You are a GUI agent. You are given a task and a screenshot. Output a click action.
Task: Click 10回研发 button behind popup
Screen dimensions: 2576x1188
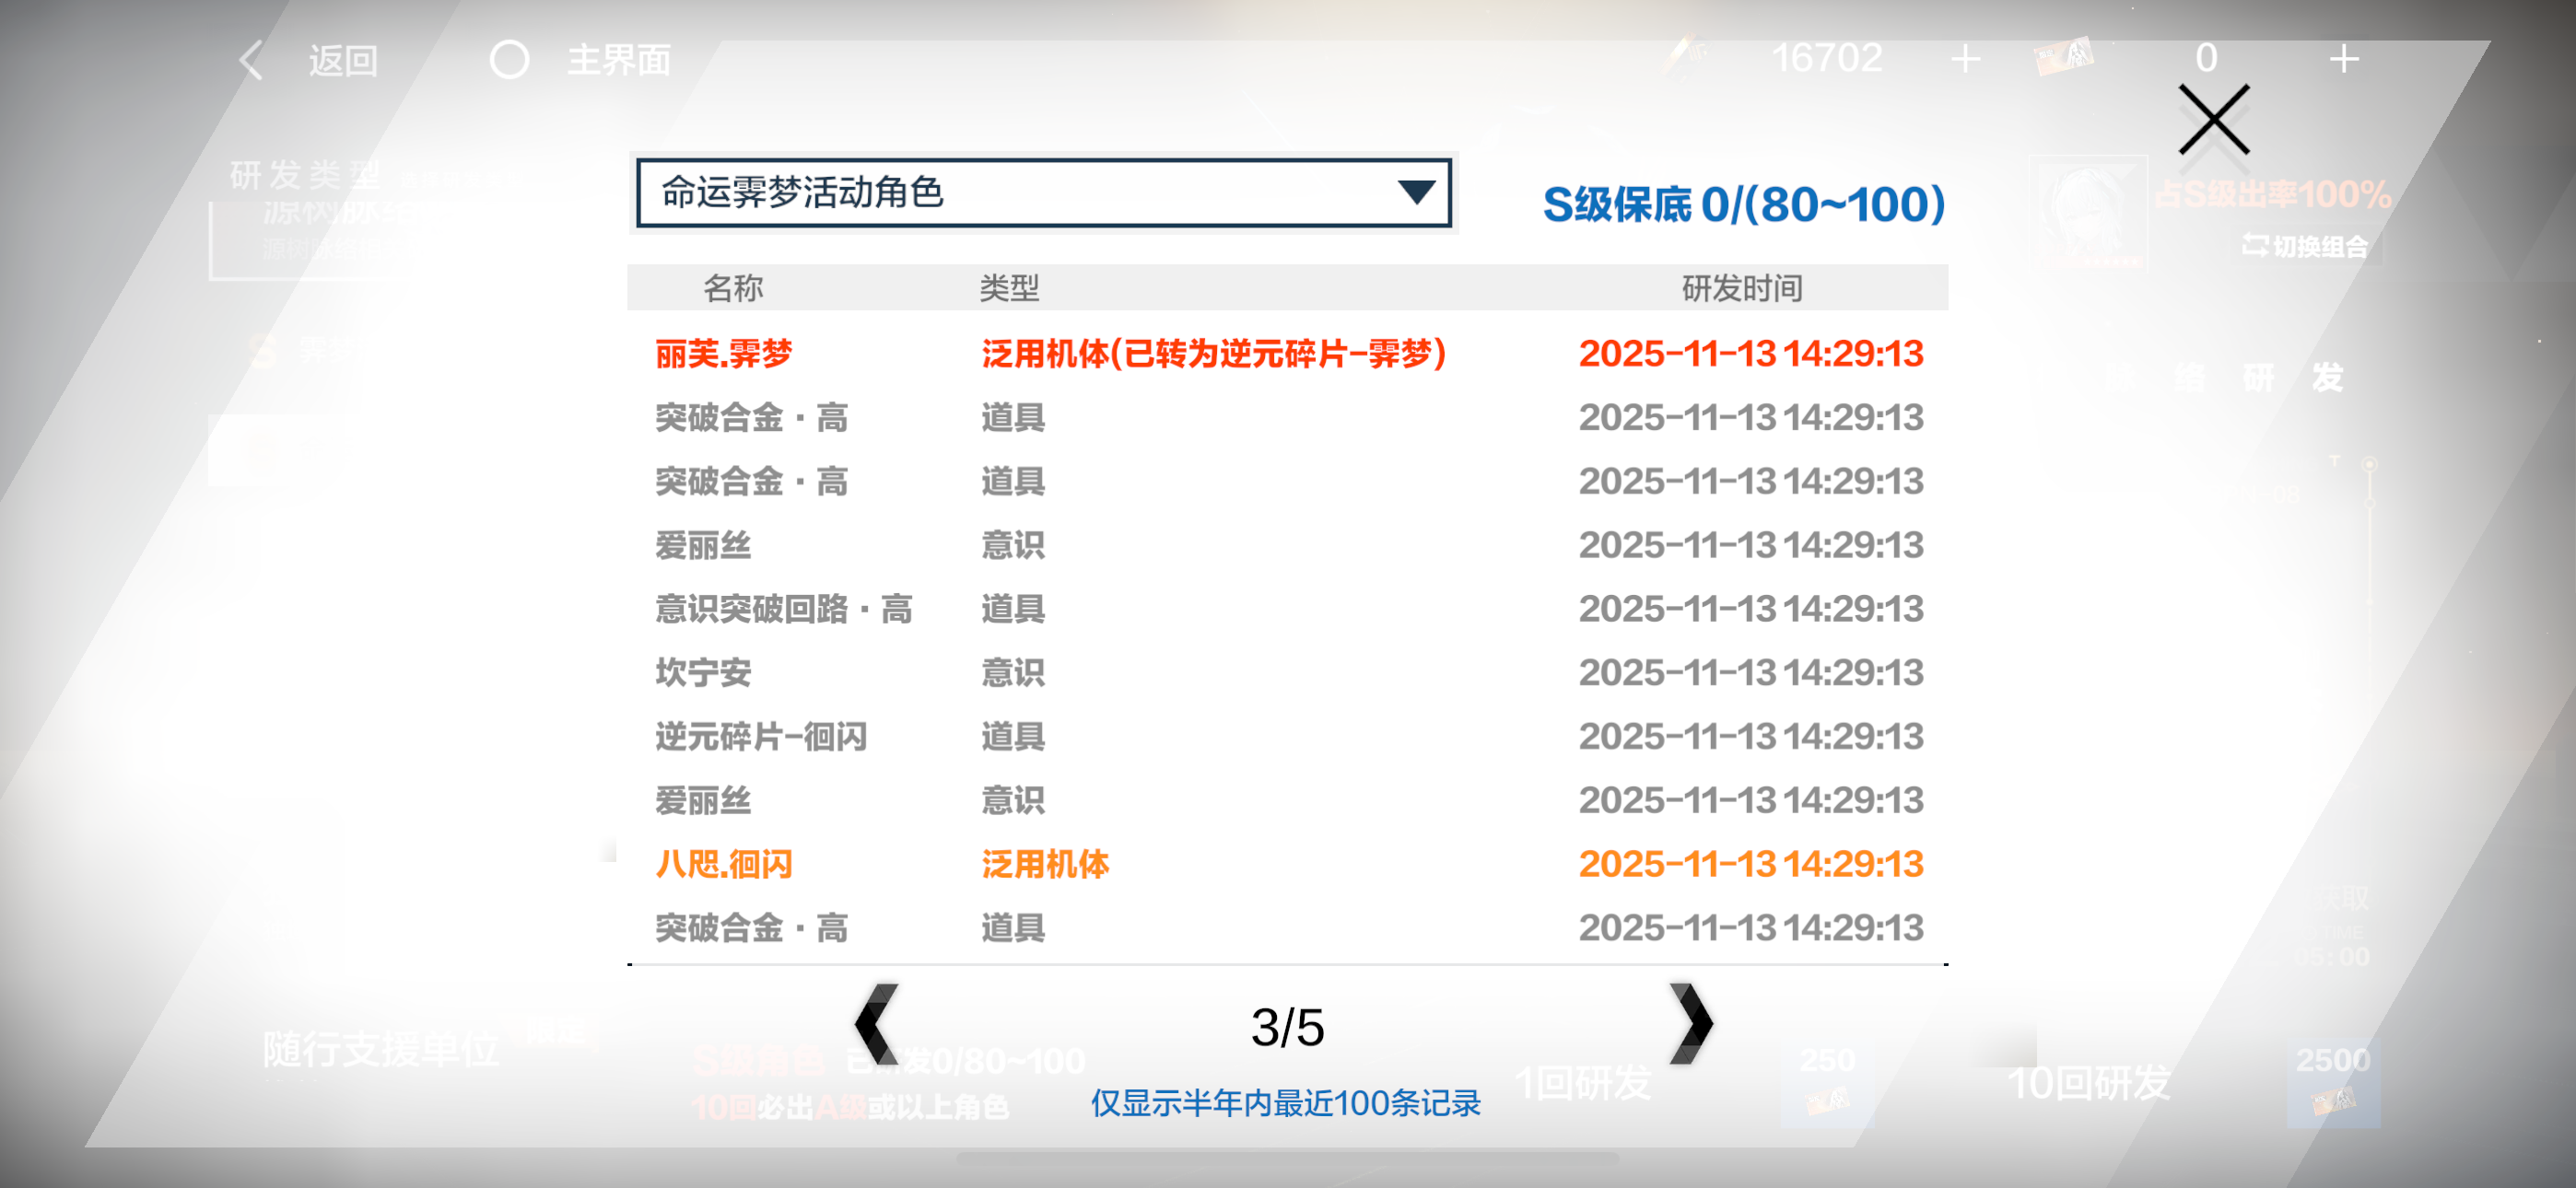(2089, 1083)
